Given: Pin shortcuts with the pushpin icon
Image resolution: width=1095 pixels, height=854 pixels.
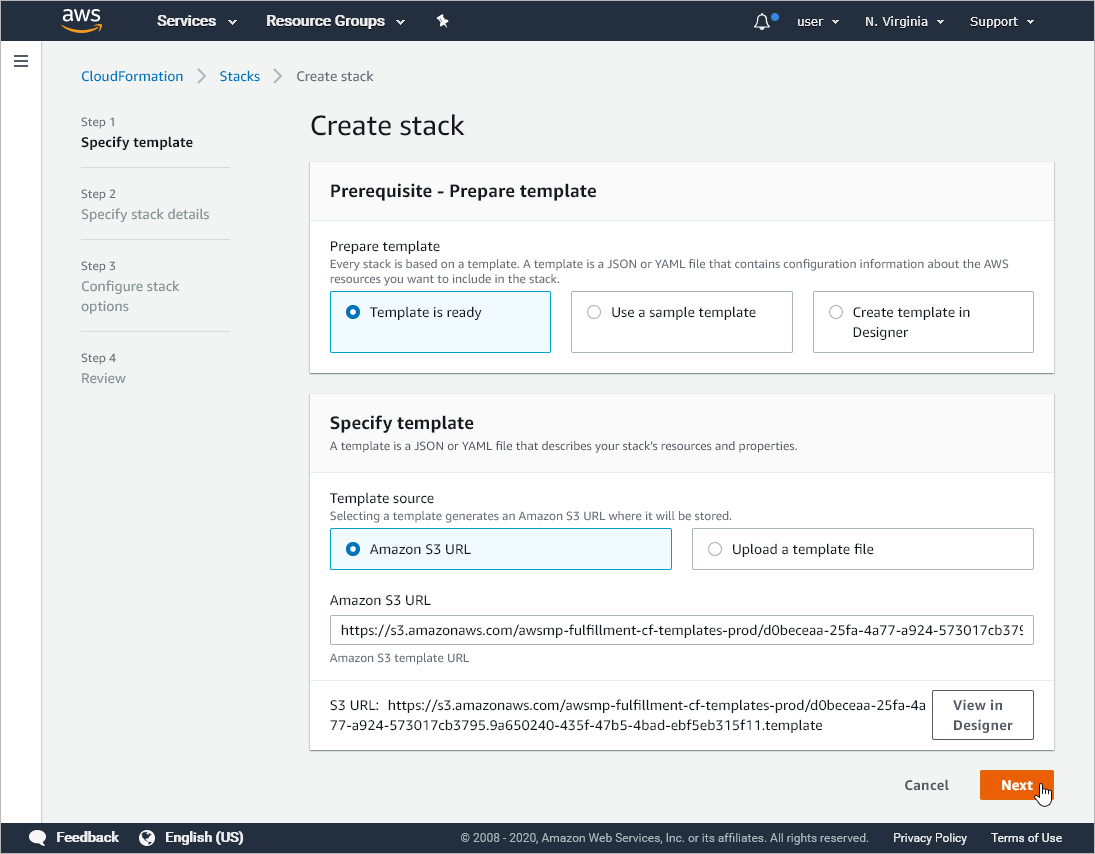Looking at the screenshot, I should pyautogui.click(x=443, y=21).
